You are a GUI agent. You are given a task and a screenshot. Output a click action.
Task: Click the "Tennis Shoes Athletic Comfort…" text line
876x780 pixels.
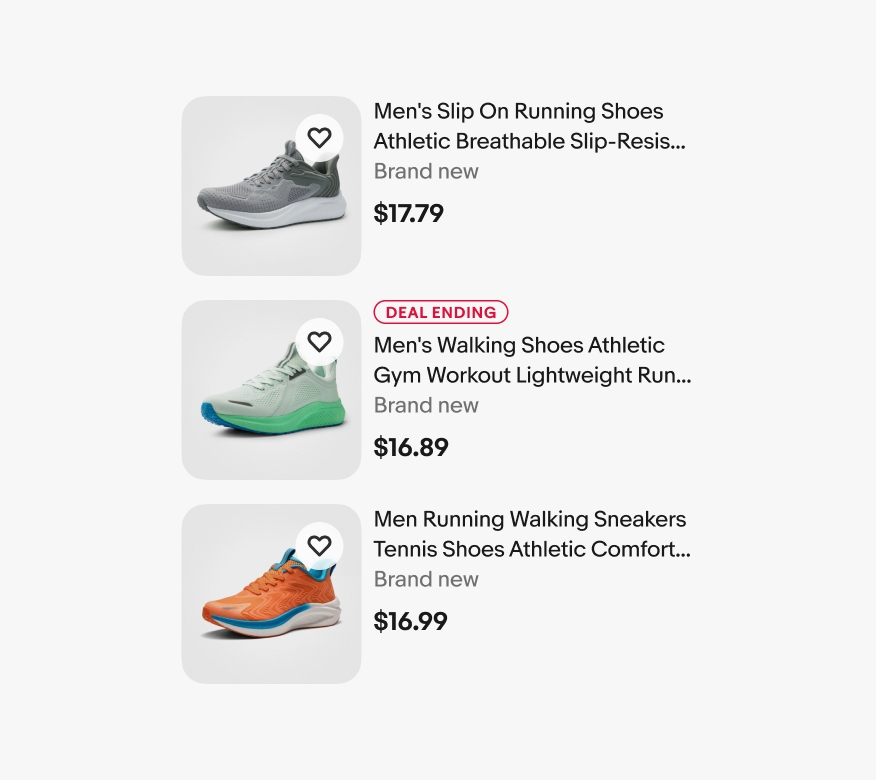(x=532, y=549)
